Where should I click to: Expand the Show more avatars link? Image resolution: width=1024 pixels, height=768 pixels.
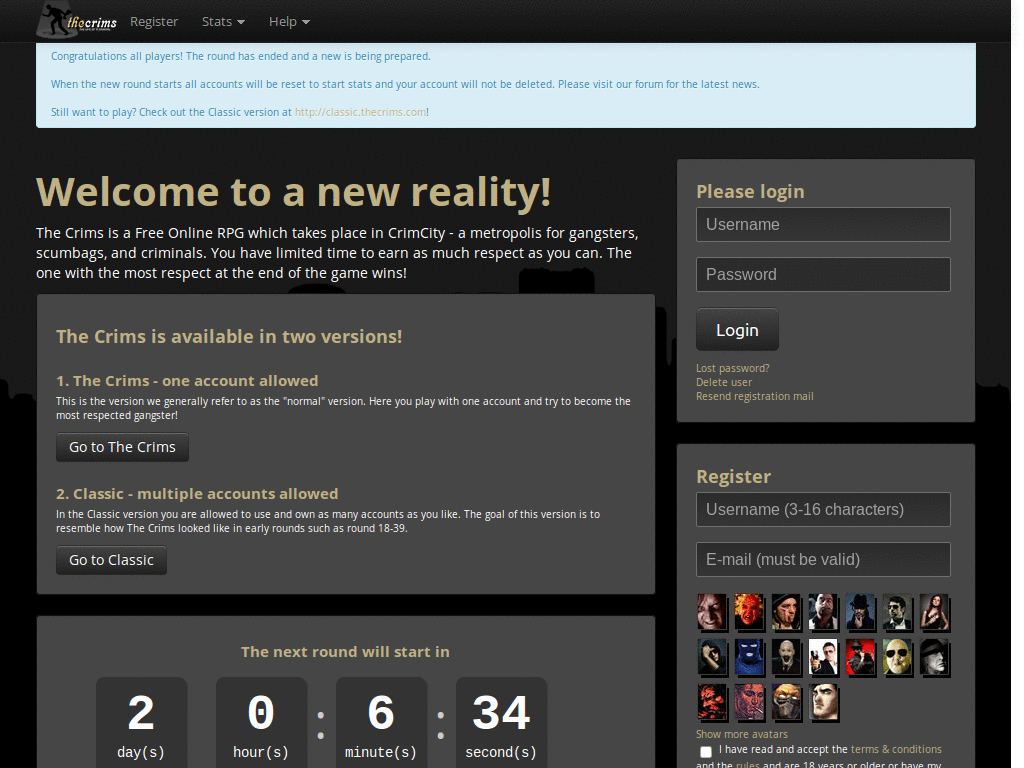tap(741, 734)
